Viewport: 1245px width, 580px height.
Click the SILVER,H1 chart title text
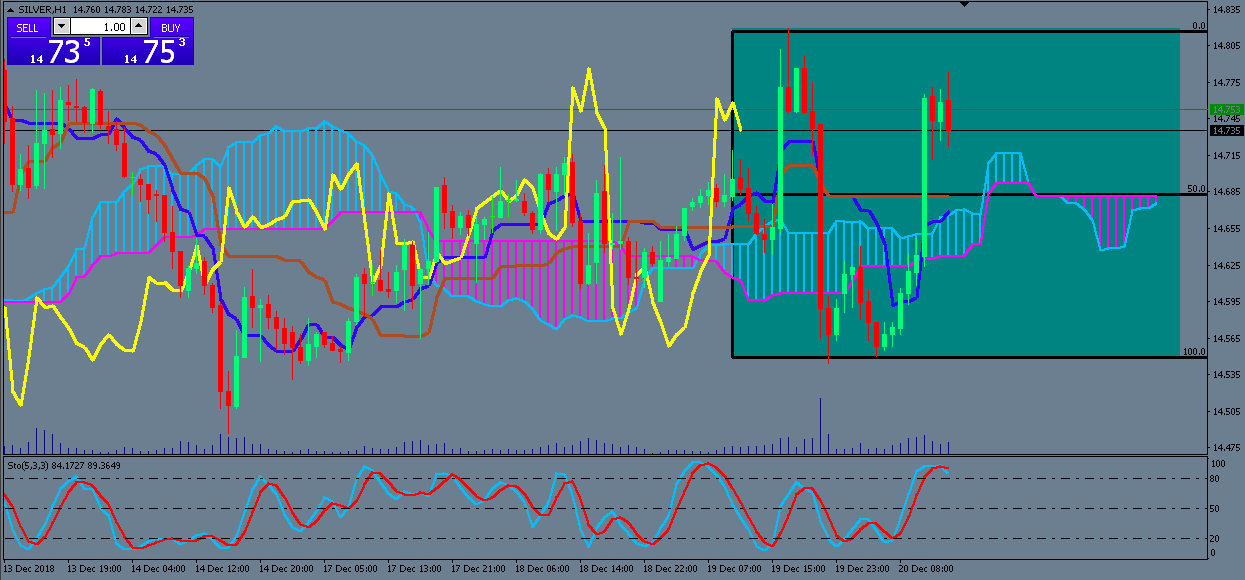coord(42,9)
